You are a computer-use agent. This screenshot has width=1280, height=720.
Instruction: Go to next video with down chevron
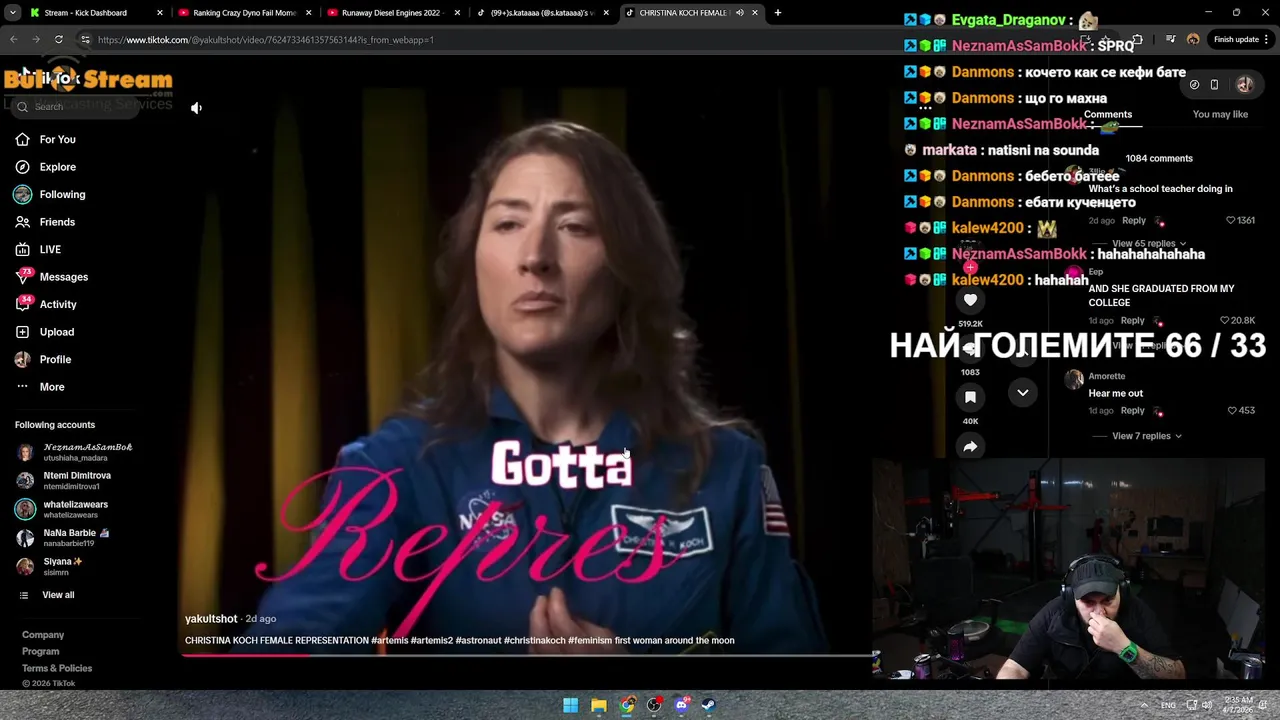(1022, 393)
